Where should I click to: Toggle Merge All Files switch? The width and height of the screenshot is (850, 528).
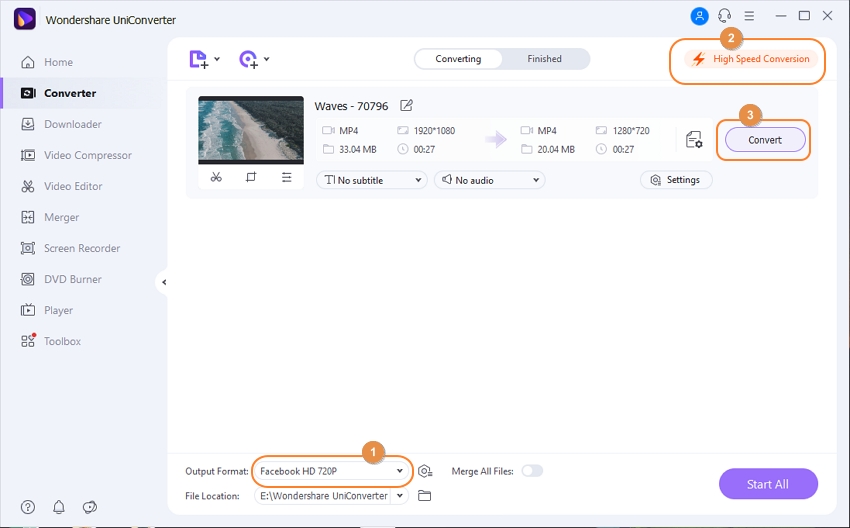pos(532,471)
